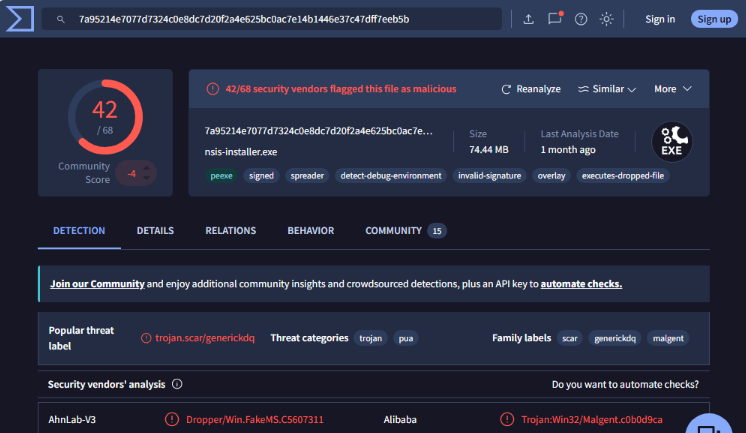The image size is (746, 433).
Task: Open the BEHAVIOR tab
Action: click(x=311, y=231)
